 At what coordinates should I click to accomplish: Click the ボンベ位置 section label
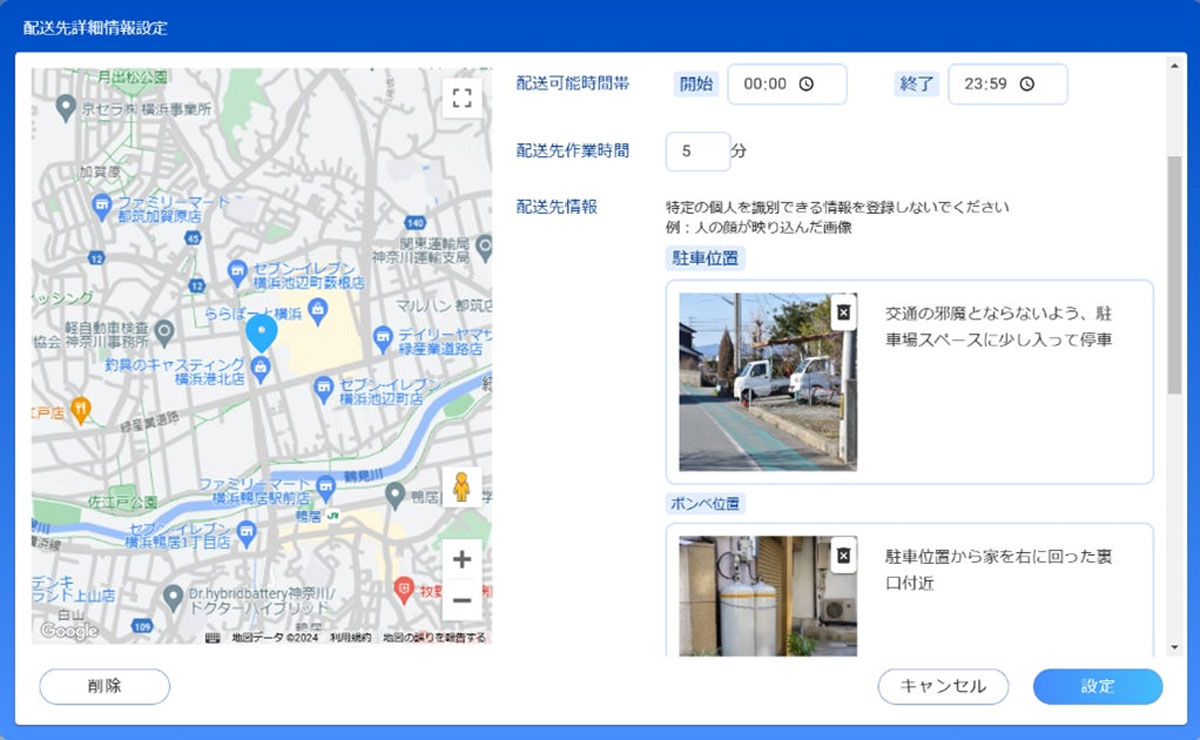point(706,503)
